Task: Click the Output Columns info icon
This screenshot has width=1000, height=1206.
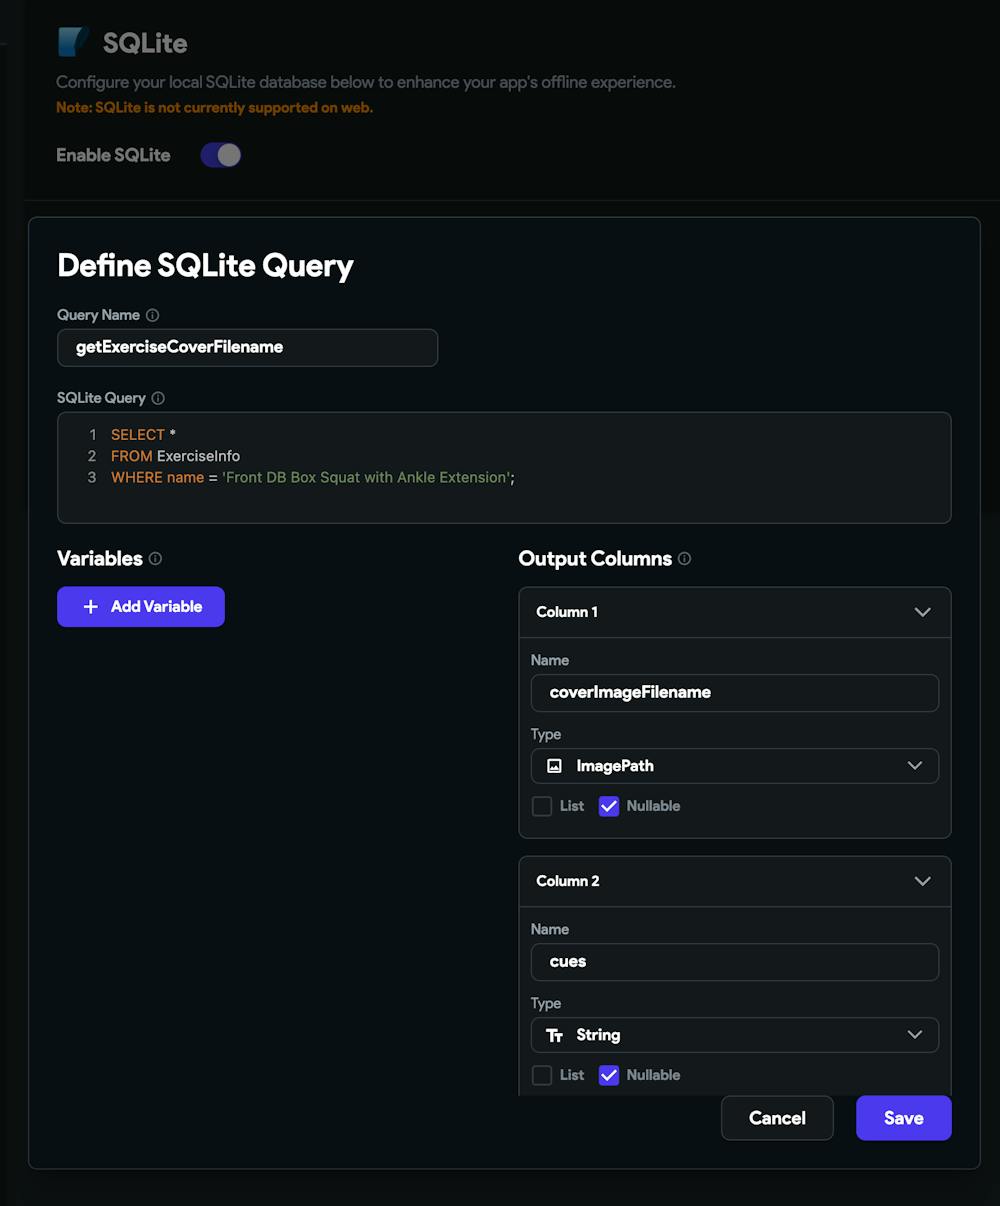Action: 684,559
